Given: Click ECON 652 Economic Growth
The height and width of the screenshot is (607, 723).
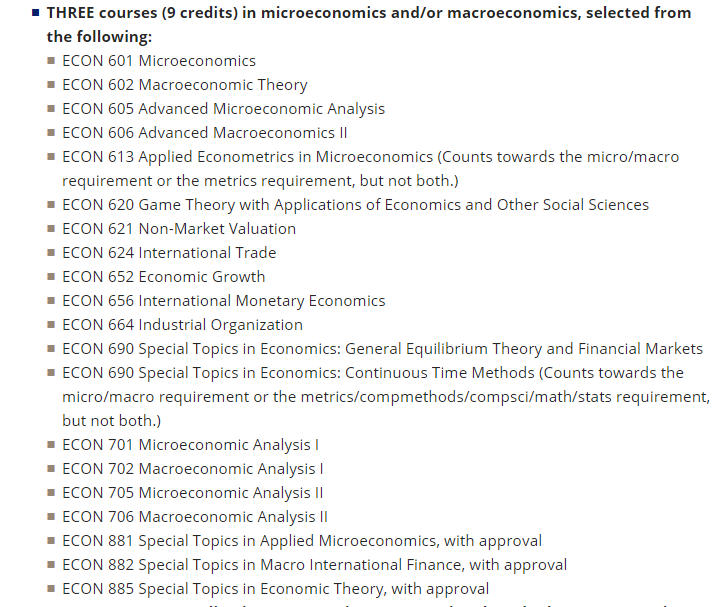Looking at the screenshot, I should pyautogui.click(x=164, y=277).
